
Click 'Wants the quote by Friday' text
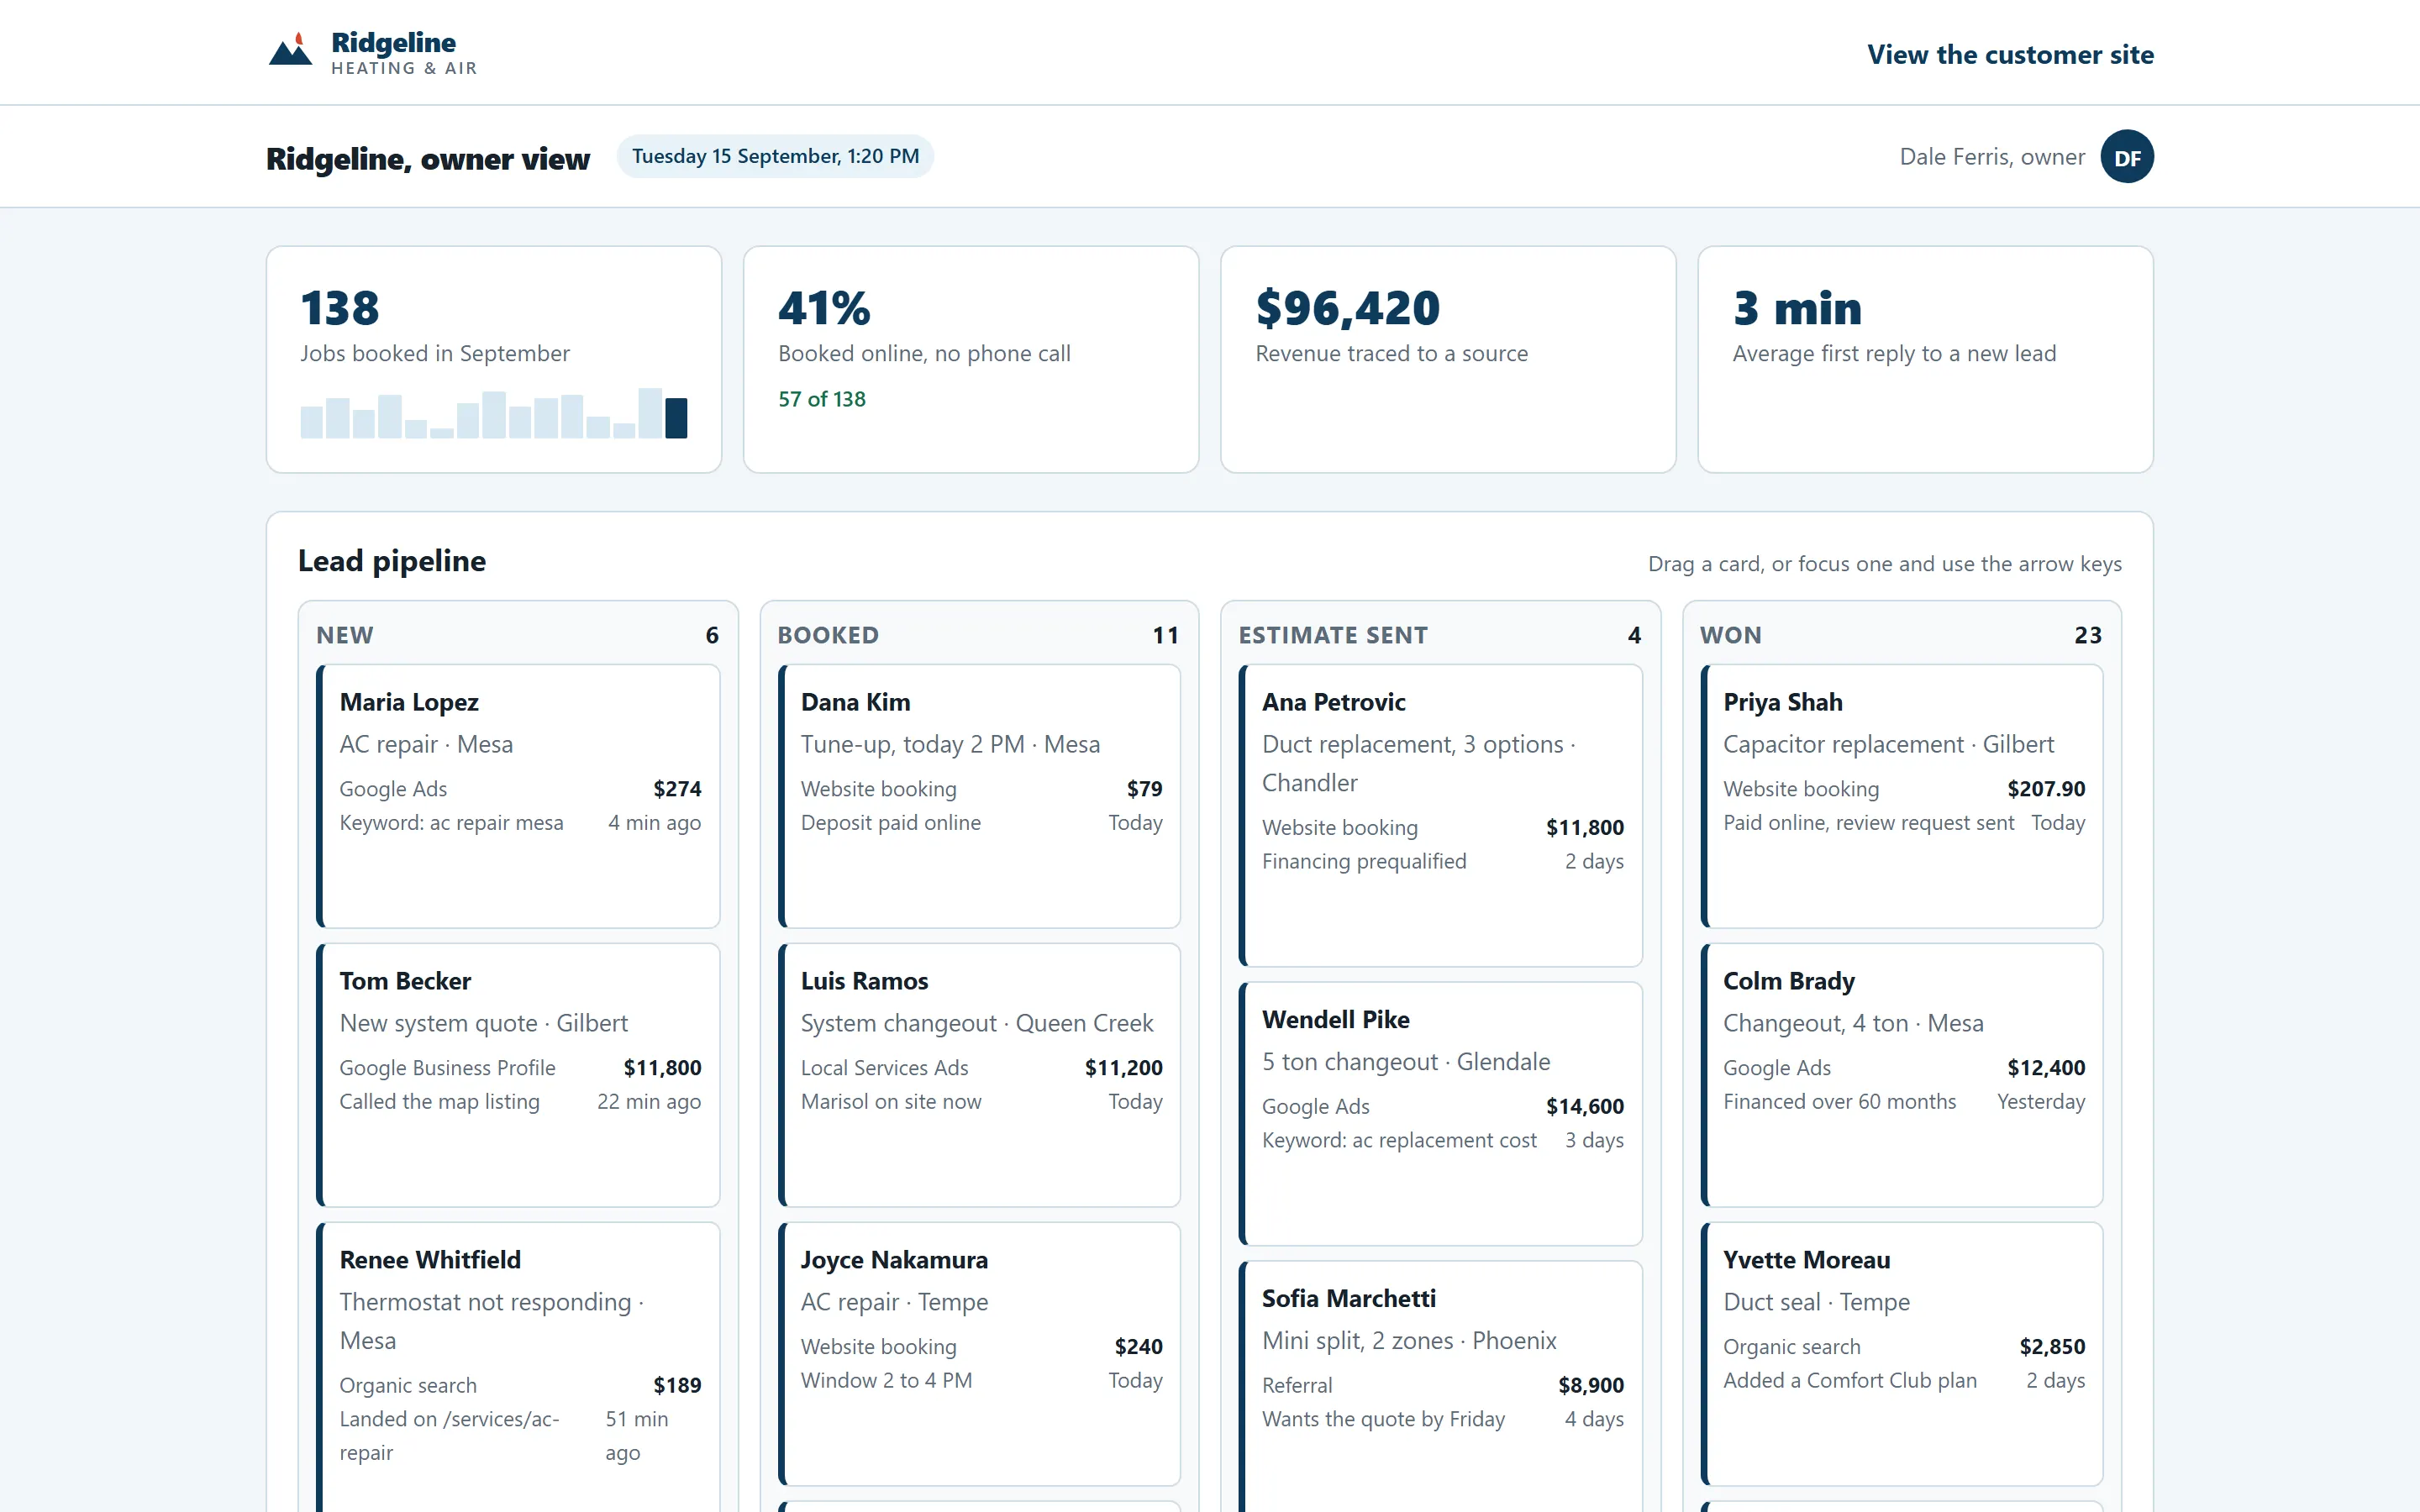pos(1383,1419)
